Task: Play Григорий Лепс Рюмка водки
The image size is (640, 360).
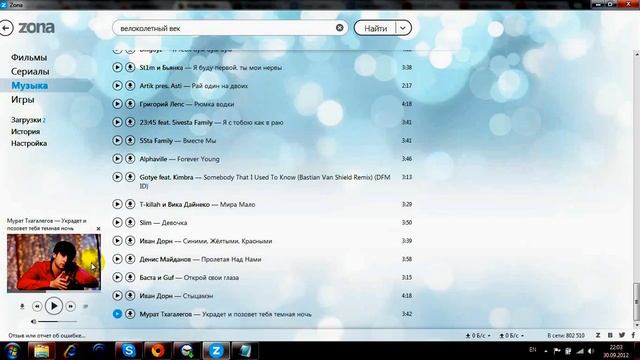Action: click(x=117, y=104)
